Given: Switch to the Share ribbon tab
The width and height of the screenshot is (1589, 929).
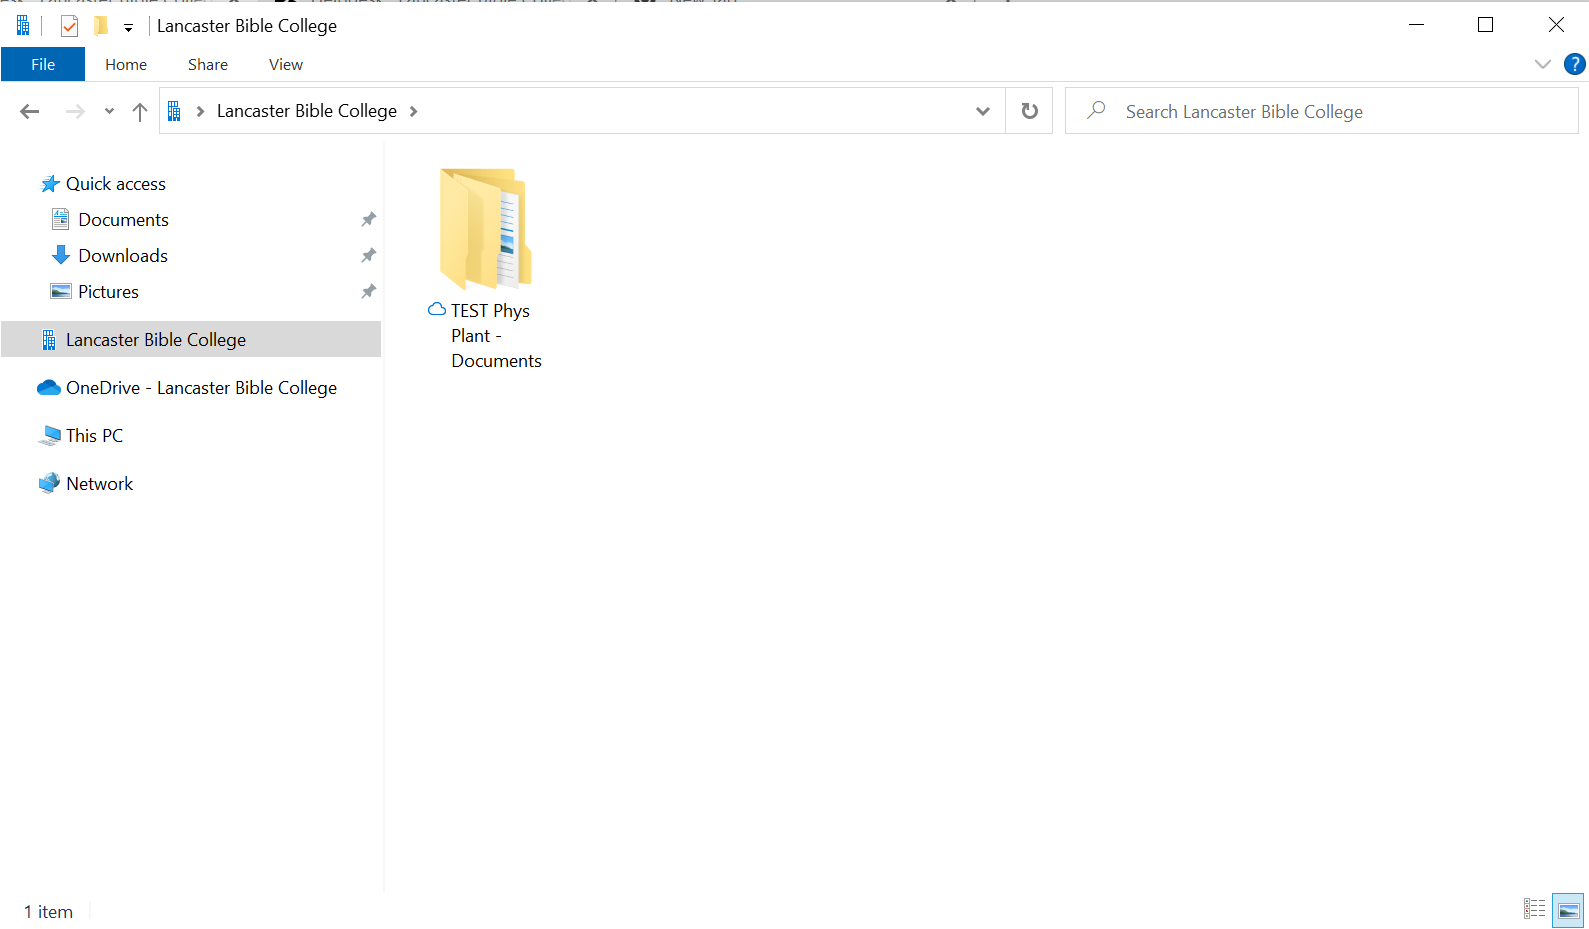Looking at the screenshot, I should click(x=208, y=64).
